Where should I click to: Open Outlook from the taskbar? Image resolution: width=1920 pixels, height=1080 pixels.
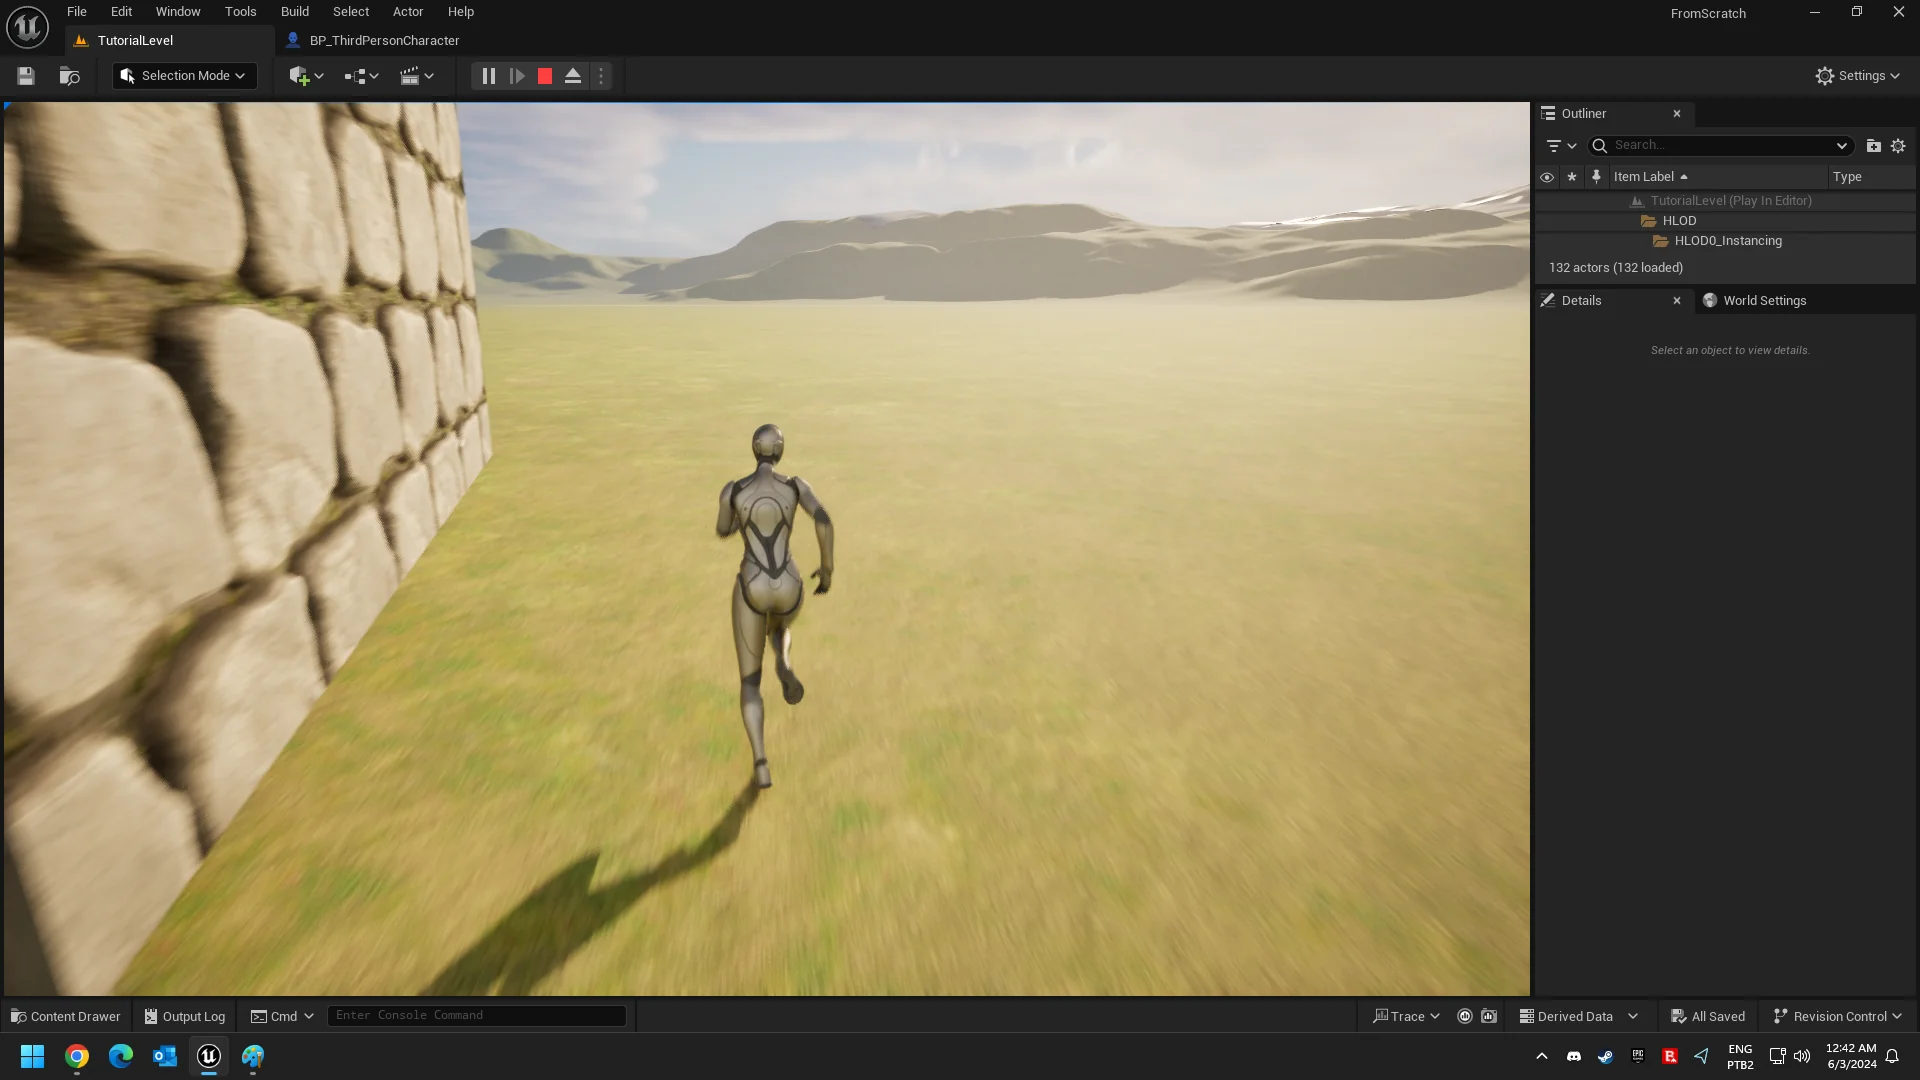coord(165,1056)
